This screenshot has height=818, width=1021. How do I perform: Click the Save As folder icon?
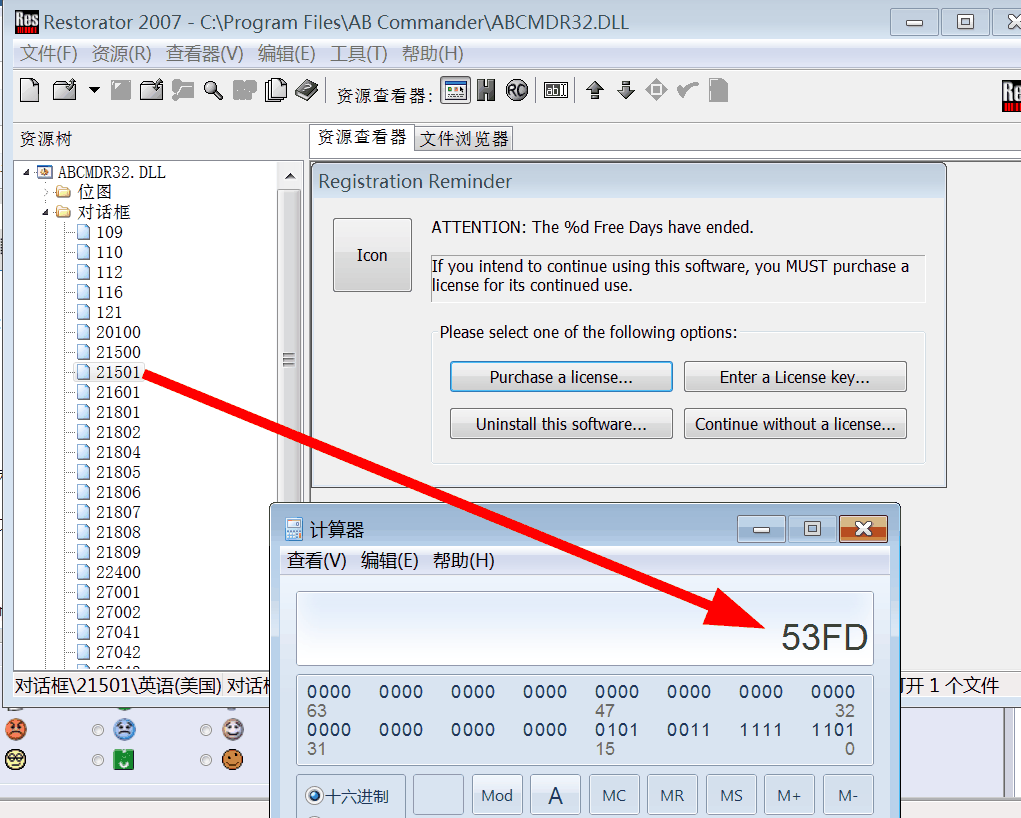[152, 90]
